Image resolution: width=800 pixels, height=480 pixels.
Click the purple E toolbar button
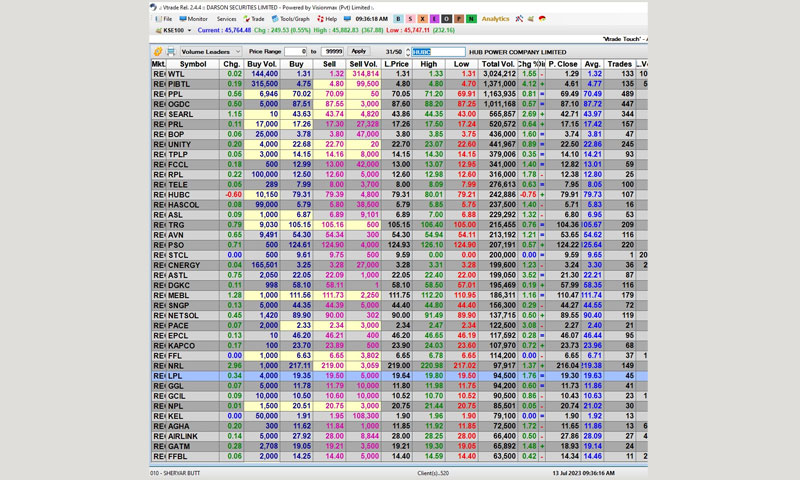click(x=435, y=19)
